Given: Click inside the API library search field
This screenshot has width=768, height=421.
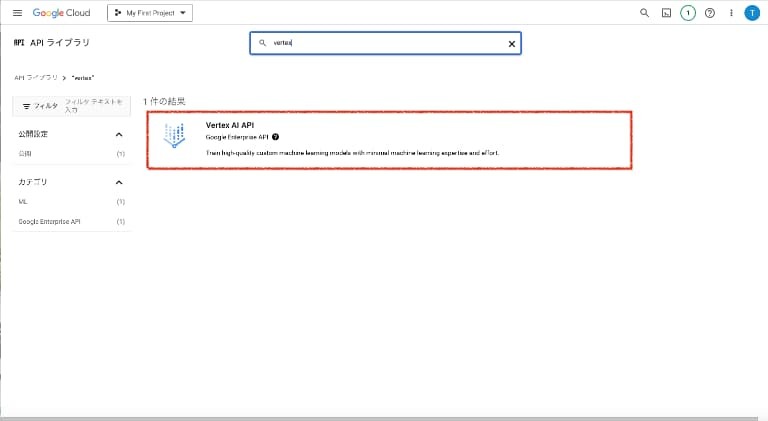Looking at the screenshot, I should point(385,43).
